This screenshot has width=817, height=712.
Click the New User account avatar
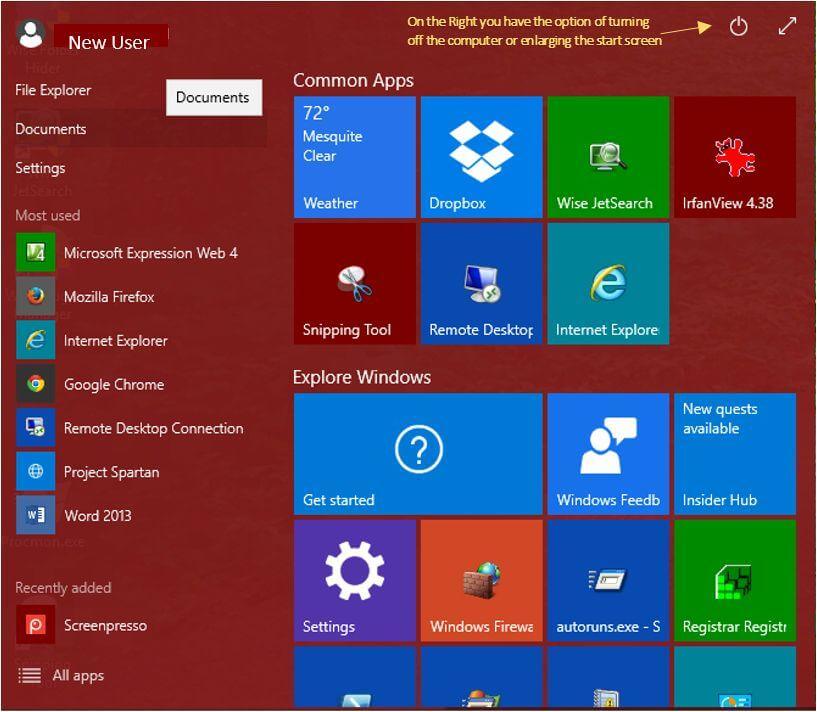click(30, 34)
